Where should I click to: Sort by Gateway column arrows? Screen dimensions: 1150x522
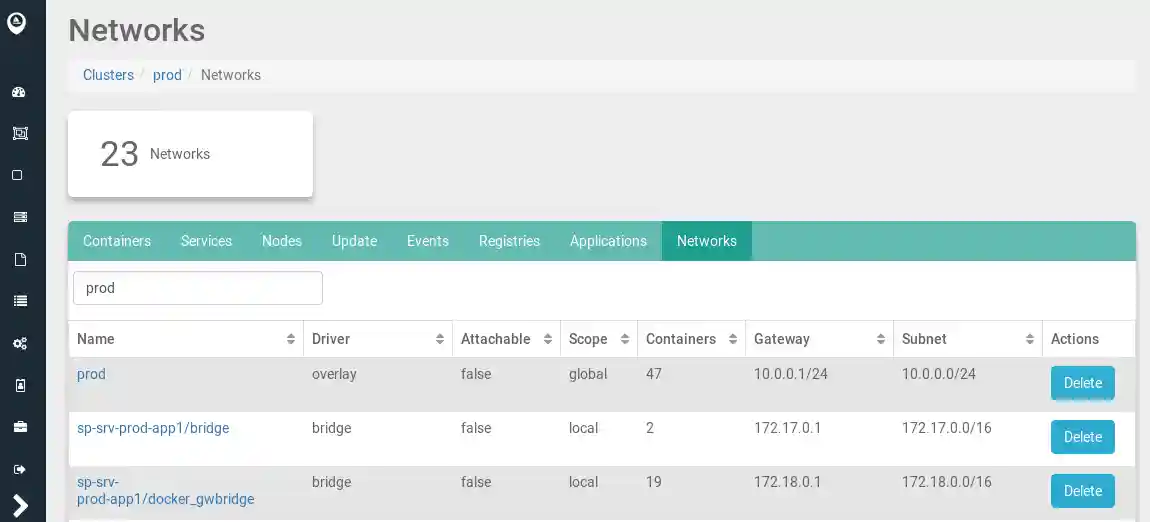[881, 339]
